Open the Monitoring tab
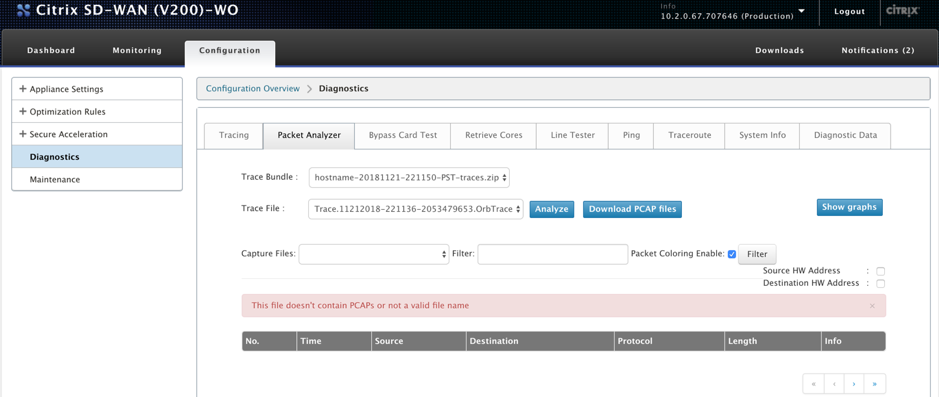The image size is (939, 397). pyautogui.click(x=137, y=50)
